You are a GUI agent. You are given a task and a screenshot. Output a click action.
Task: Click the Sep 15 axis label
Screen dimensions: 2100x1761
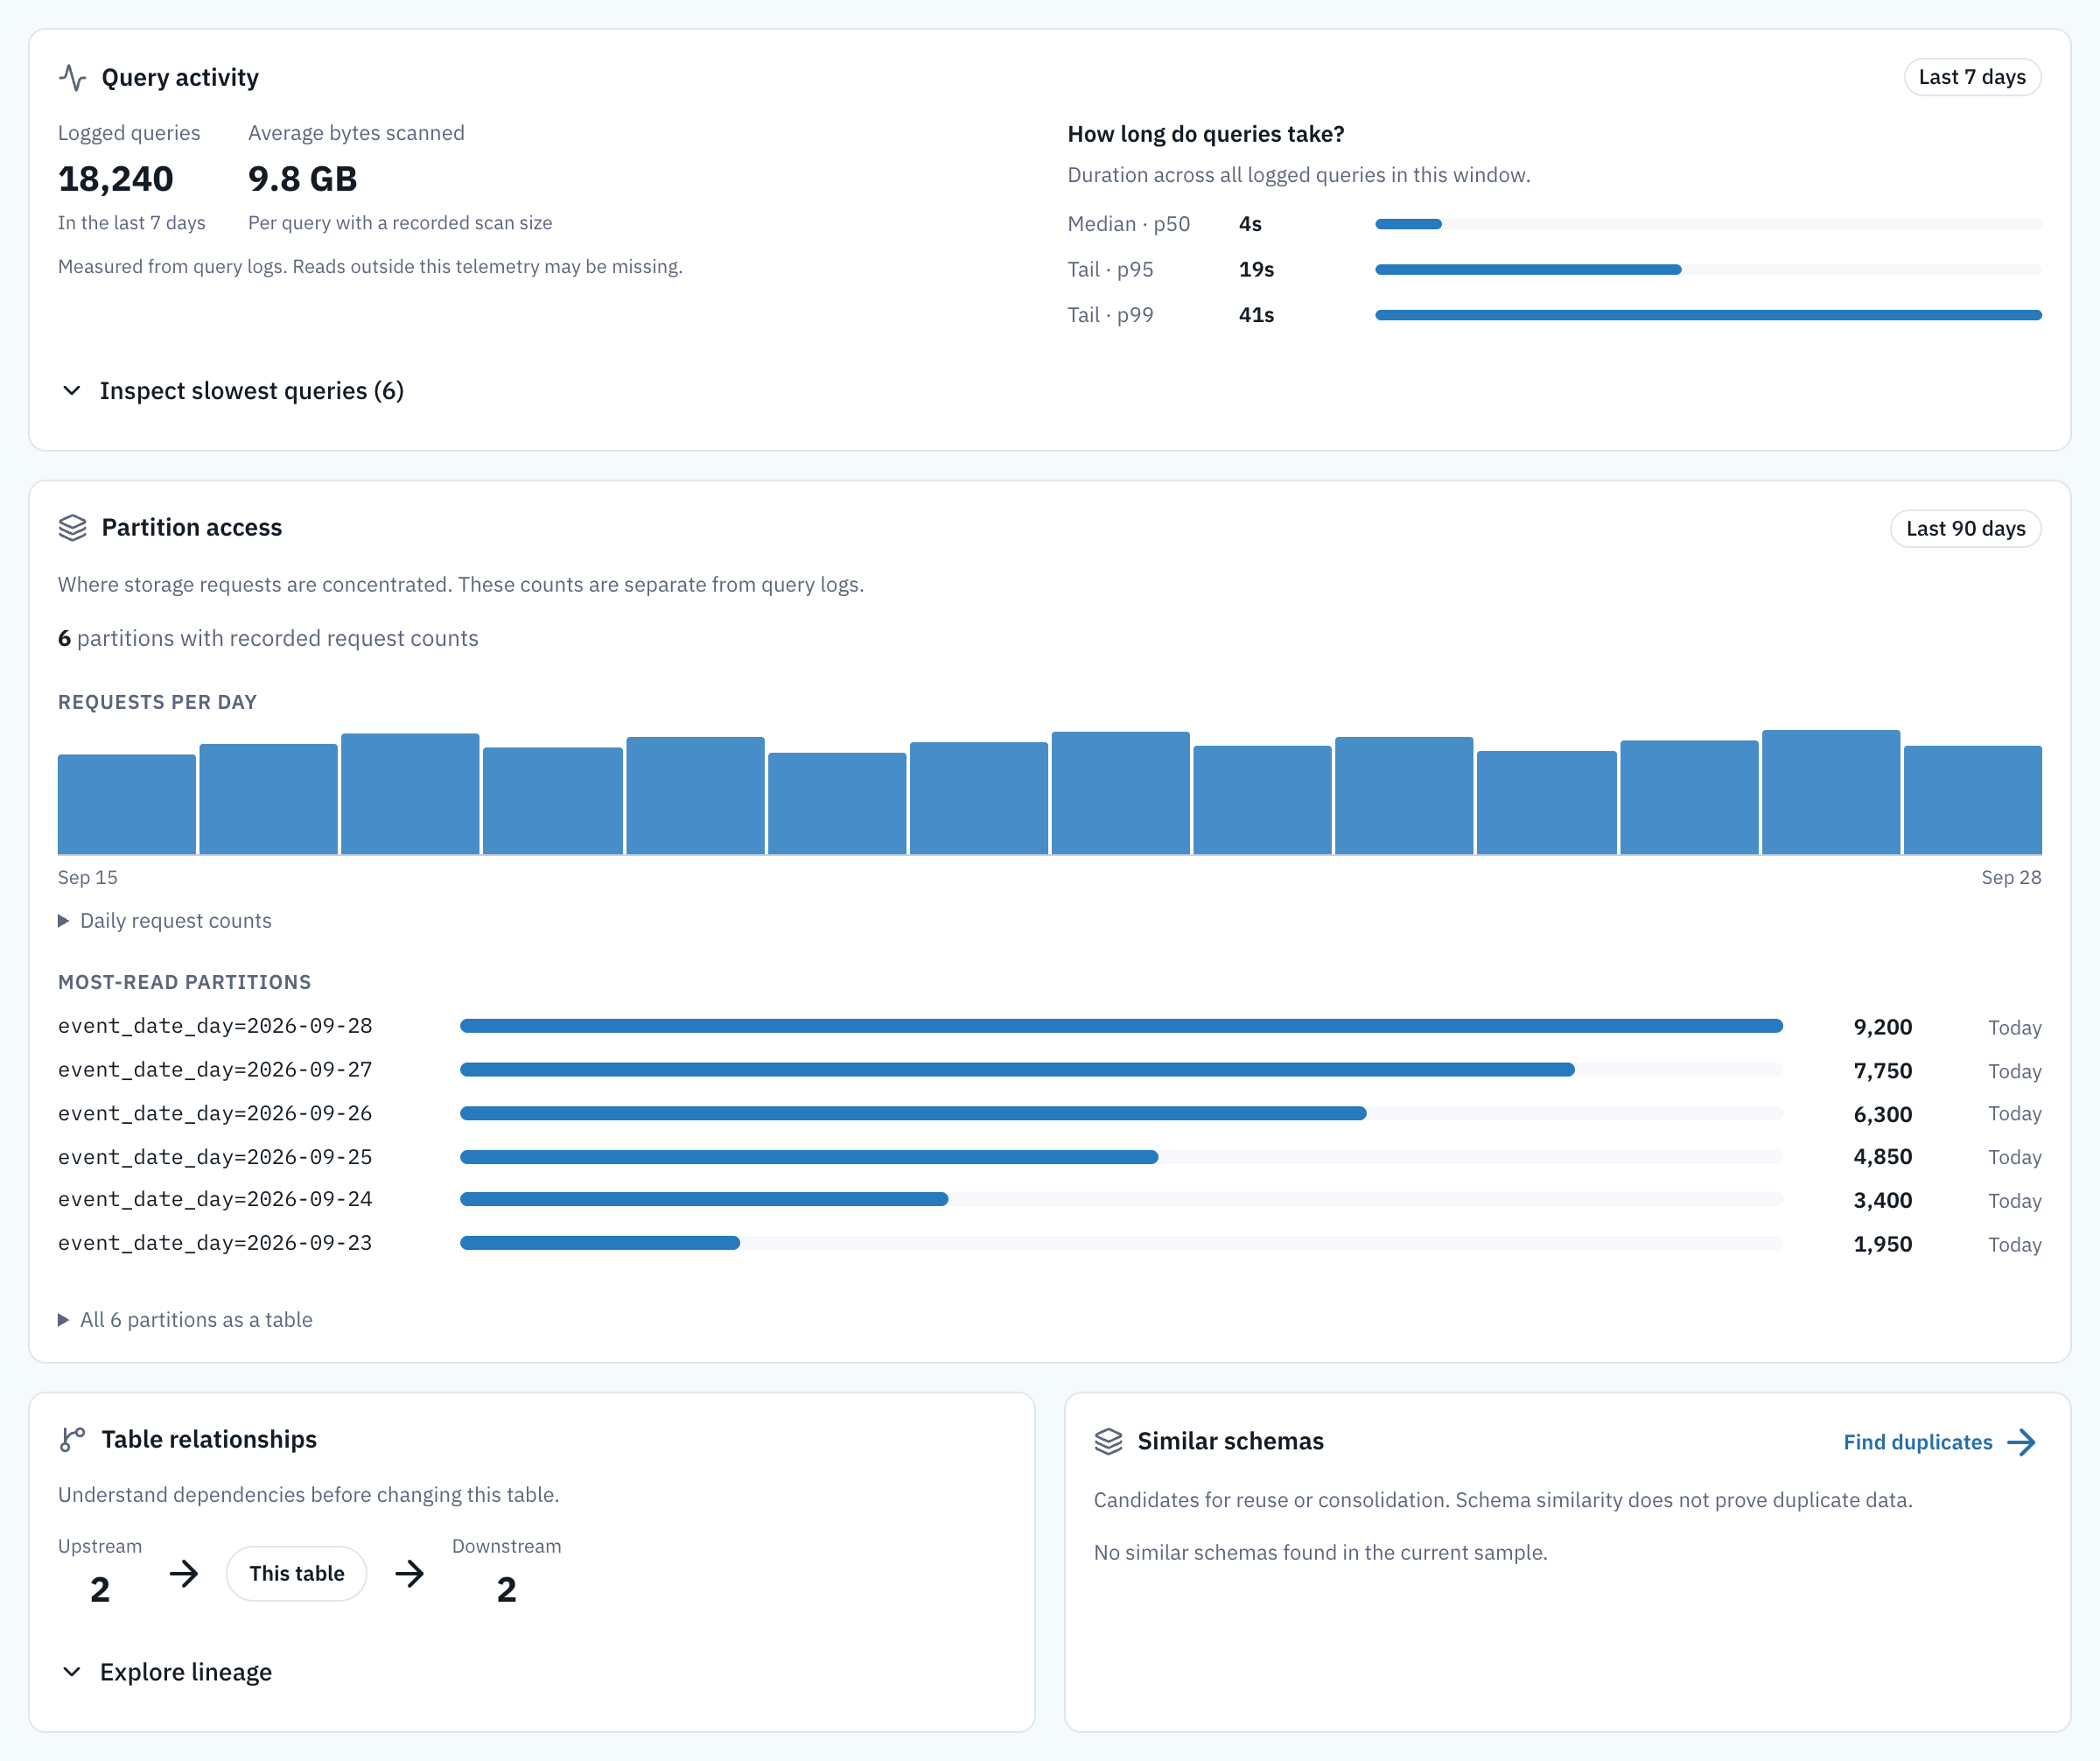pyautogui.click(x=88, y=877)
